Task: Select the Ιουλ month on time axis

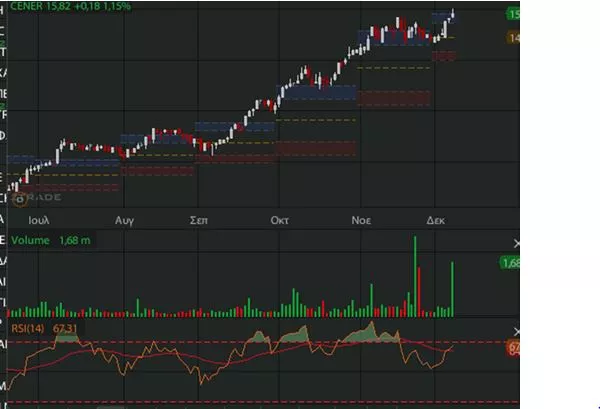Action: [40, 217]
